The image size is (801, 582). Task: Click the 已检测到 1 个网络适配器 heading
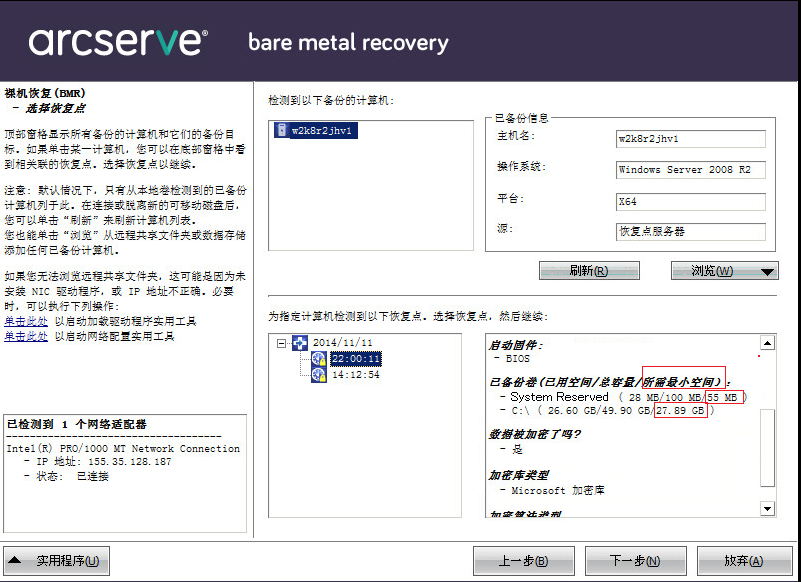(x=77, y=424)
